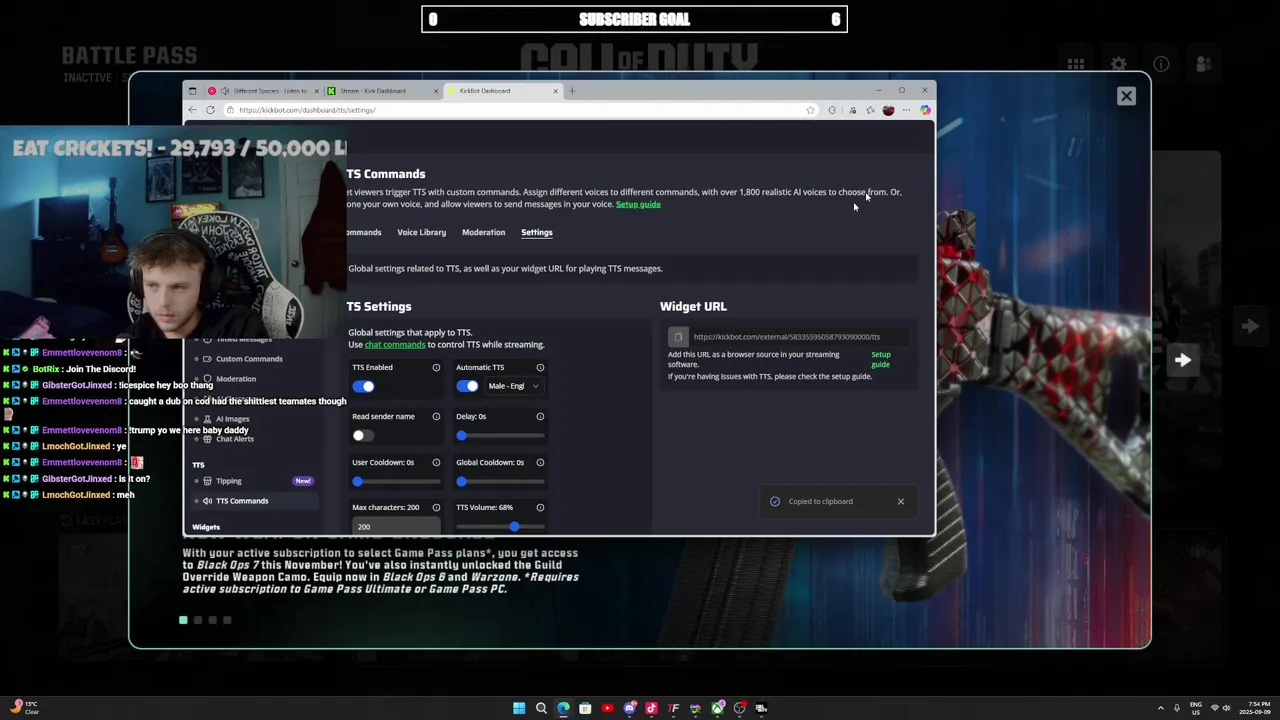Open the browser three-dots menu
Image resolution: width=1280 pixels, height=720 pixels.
click(906, 110)
